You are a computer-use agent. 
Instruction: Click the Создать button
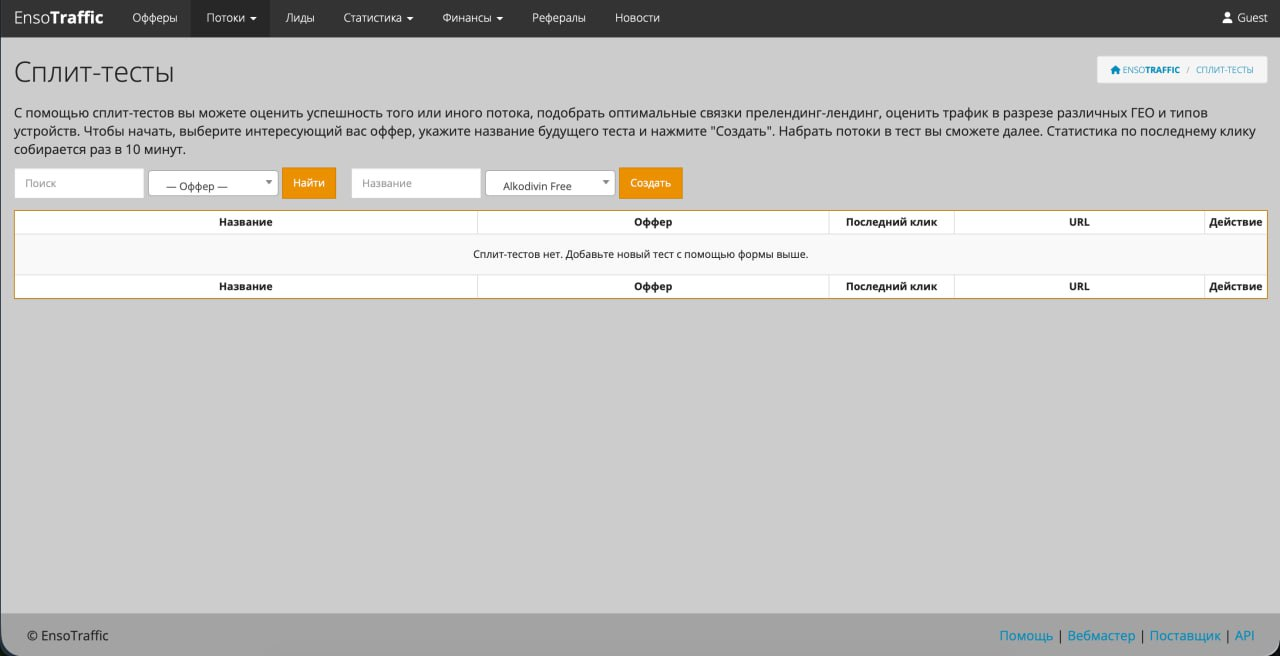coord(650,183)
